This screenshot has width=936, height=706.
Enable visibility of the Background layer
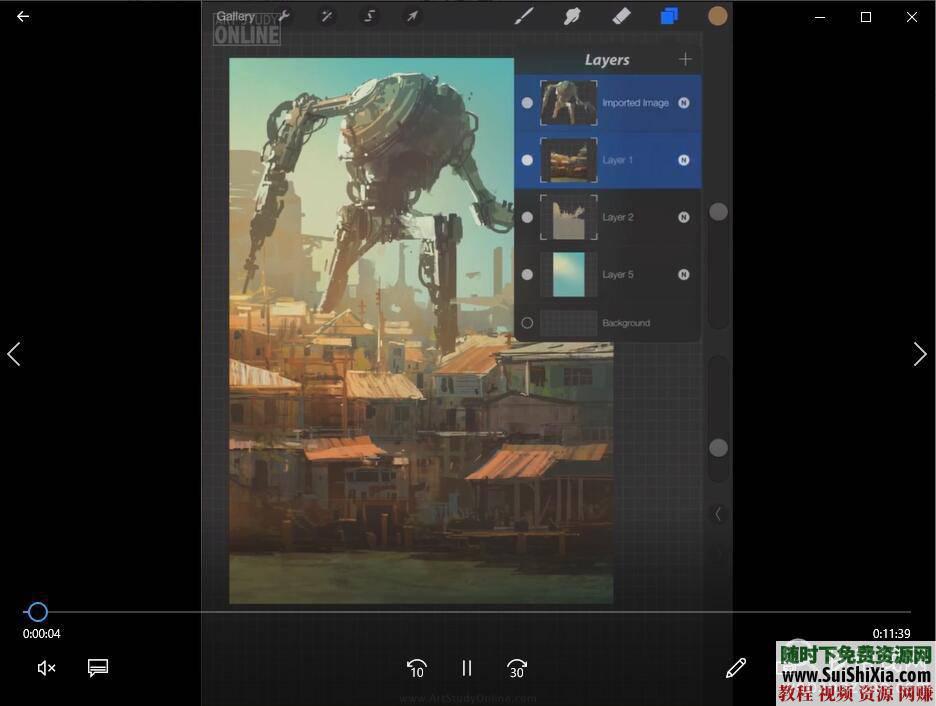click(526, 322)
